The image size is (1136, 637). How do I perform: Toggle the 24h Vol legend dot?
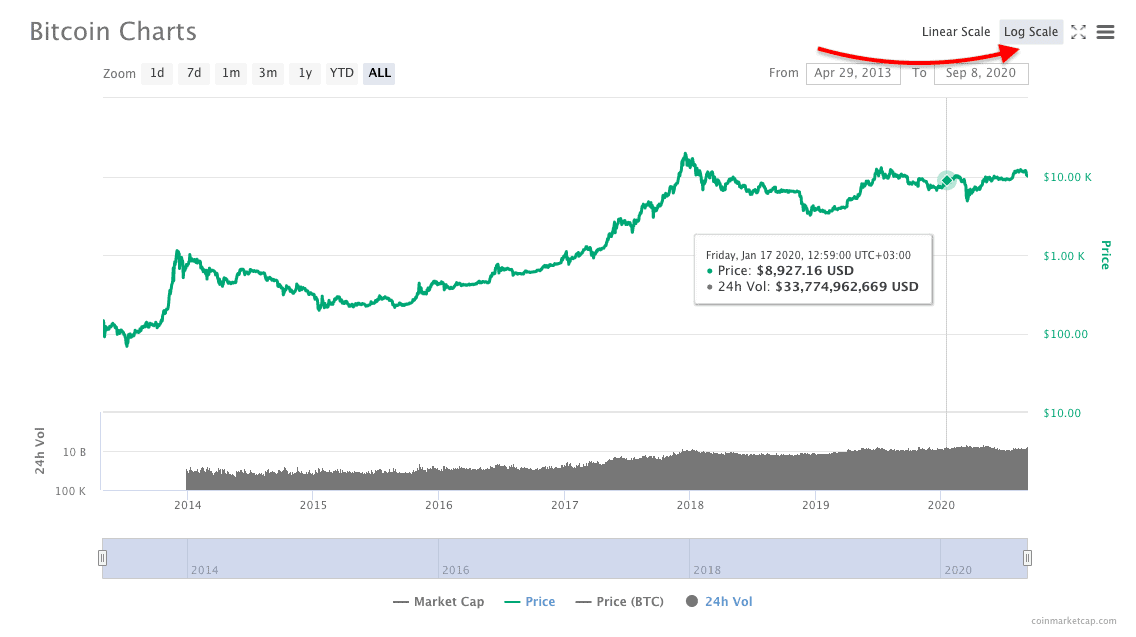[x=692, y=601]
